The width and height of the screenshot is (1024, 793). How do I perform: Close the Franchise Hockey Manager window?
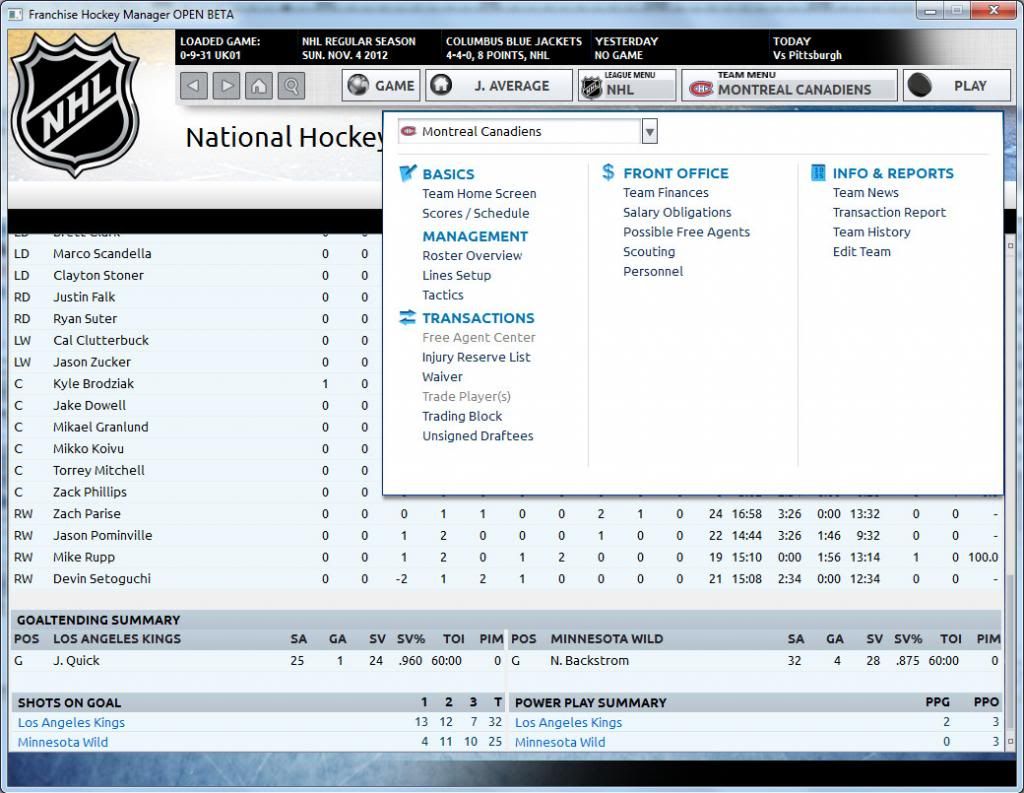click(x=993, y=11)
